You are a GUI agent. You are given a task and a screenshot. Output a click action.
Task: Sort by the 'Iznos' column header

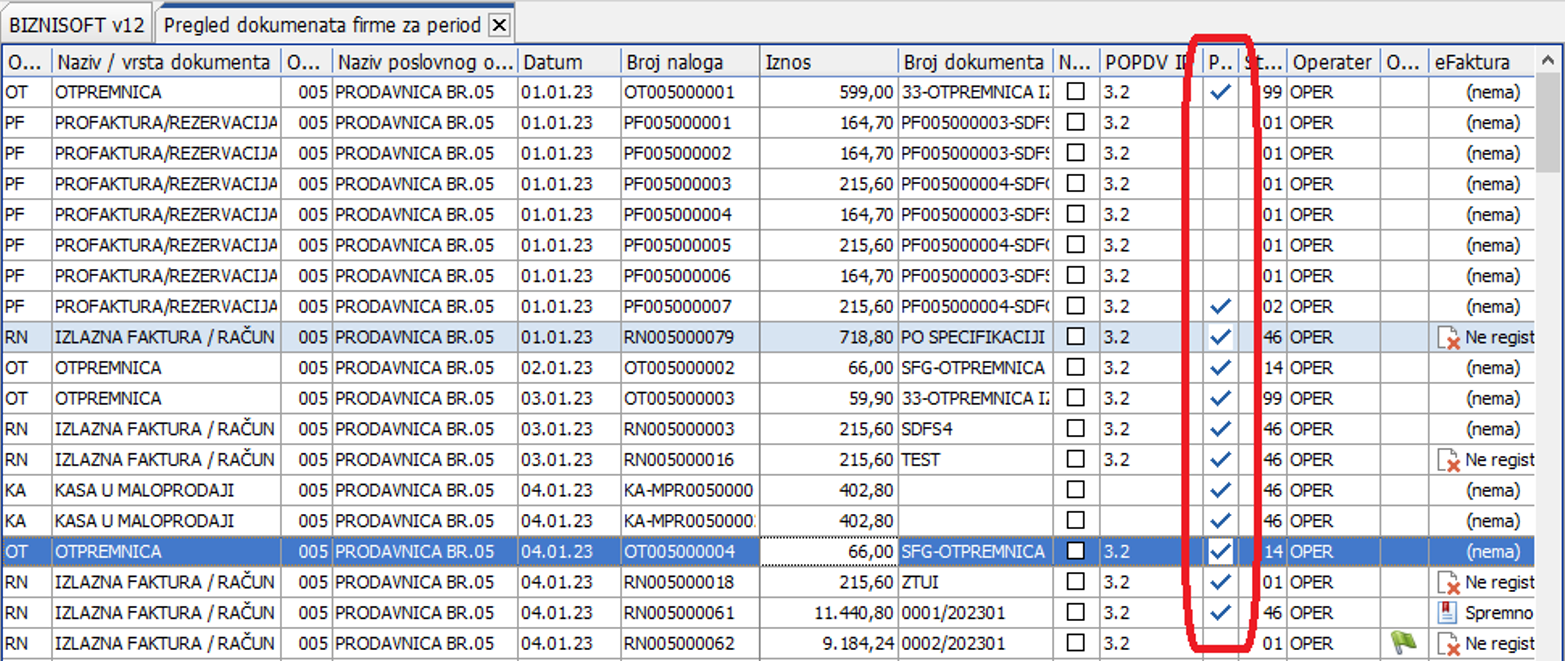828,62
